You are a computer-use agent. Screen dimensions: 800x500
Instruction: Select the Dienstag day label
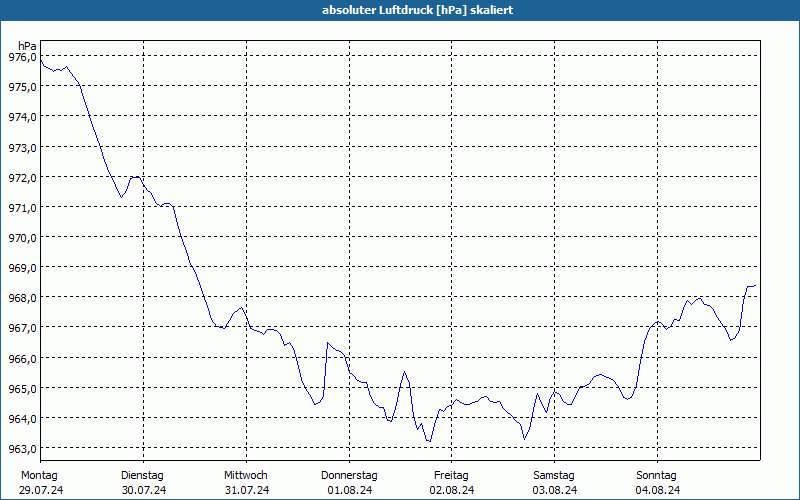tap(142, 476)
